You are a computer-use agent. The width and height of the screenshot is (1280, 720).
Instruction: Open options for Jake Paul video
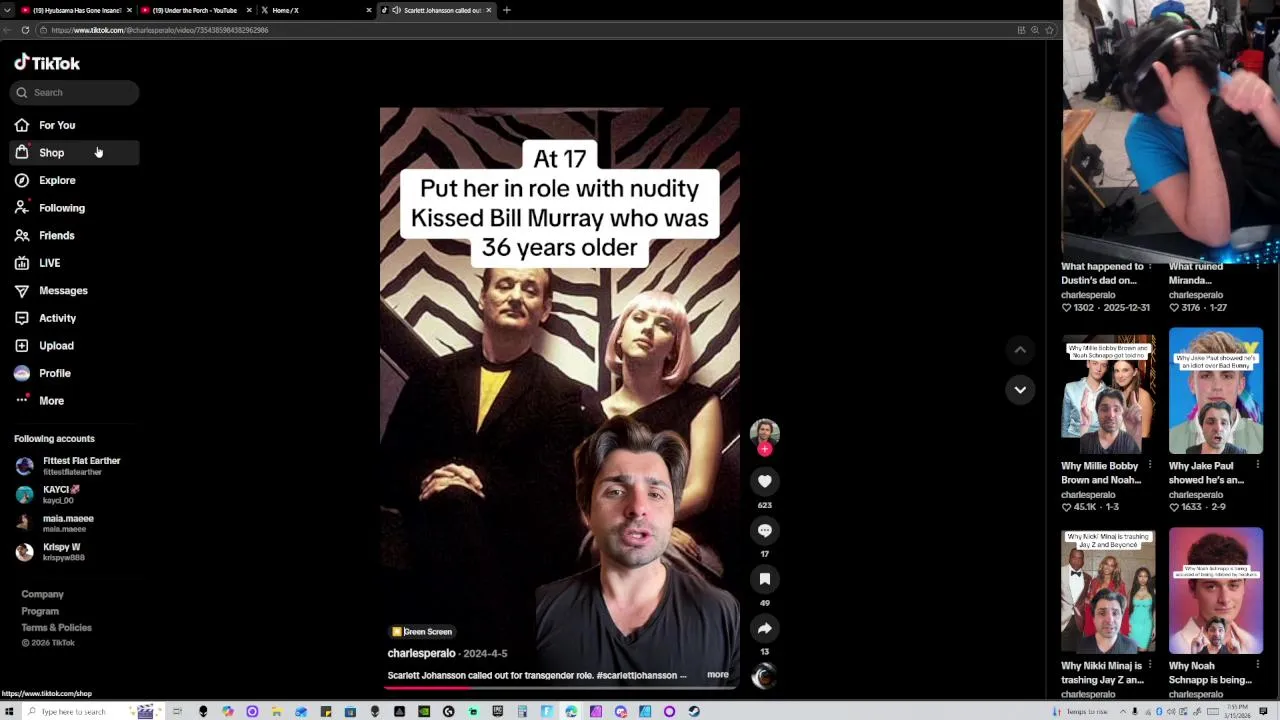click(x=1257, y=466)
